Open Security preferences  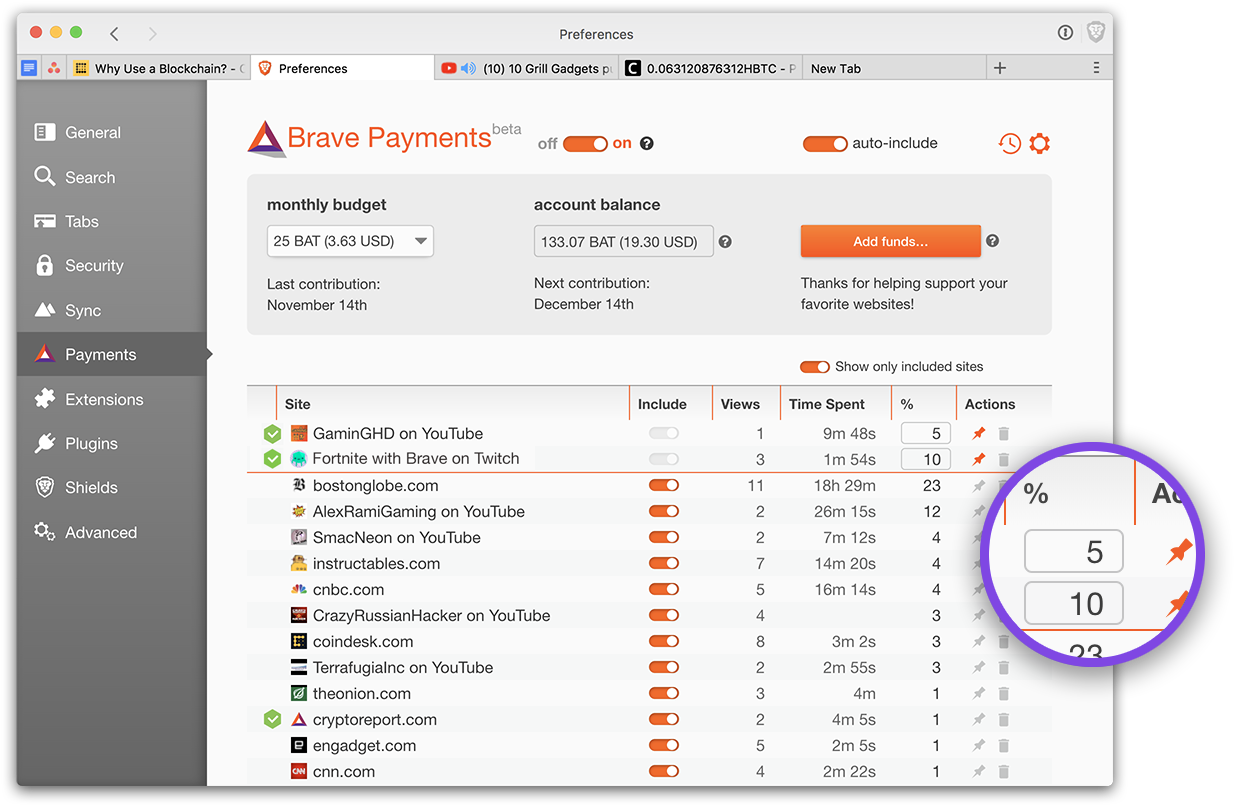[x=111, y=265]
